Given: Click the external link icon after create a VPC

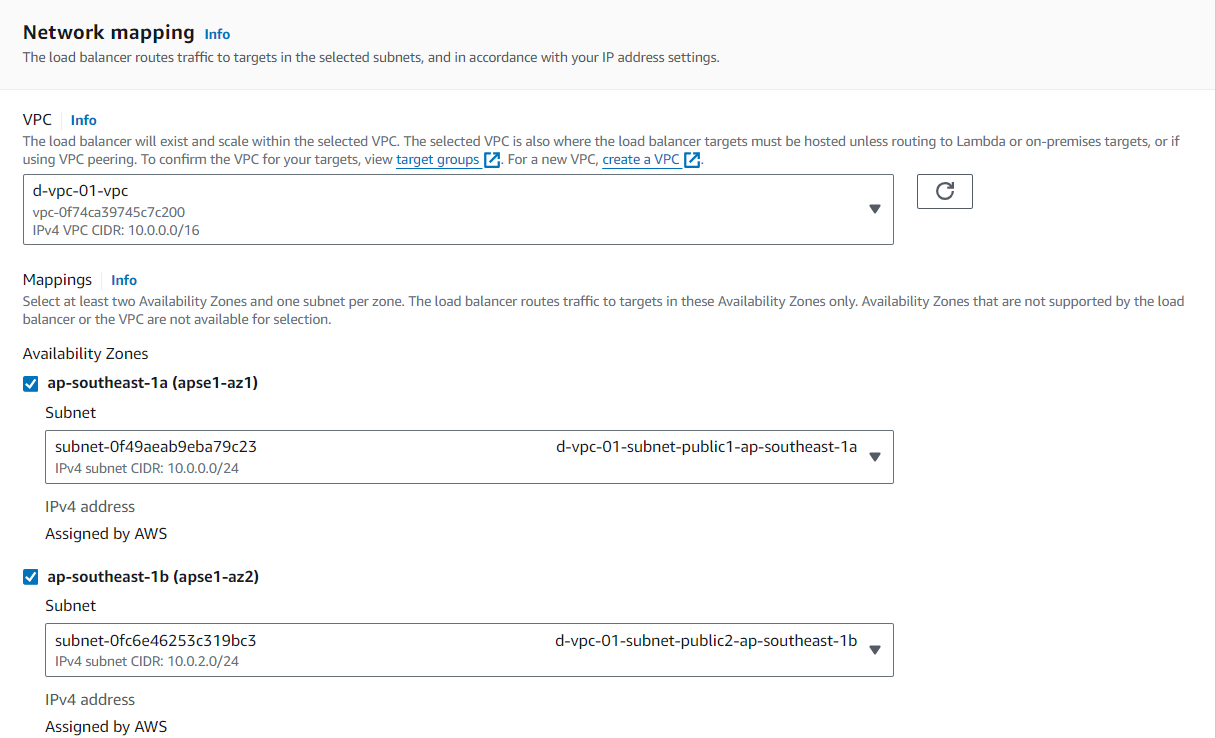Looking at the screenshot, I should click(691, 160).
